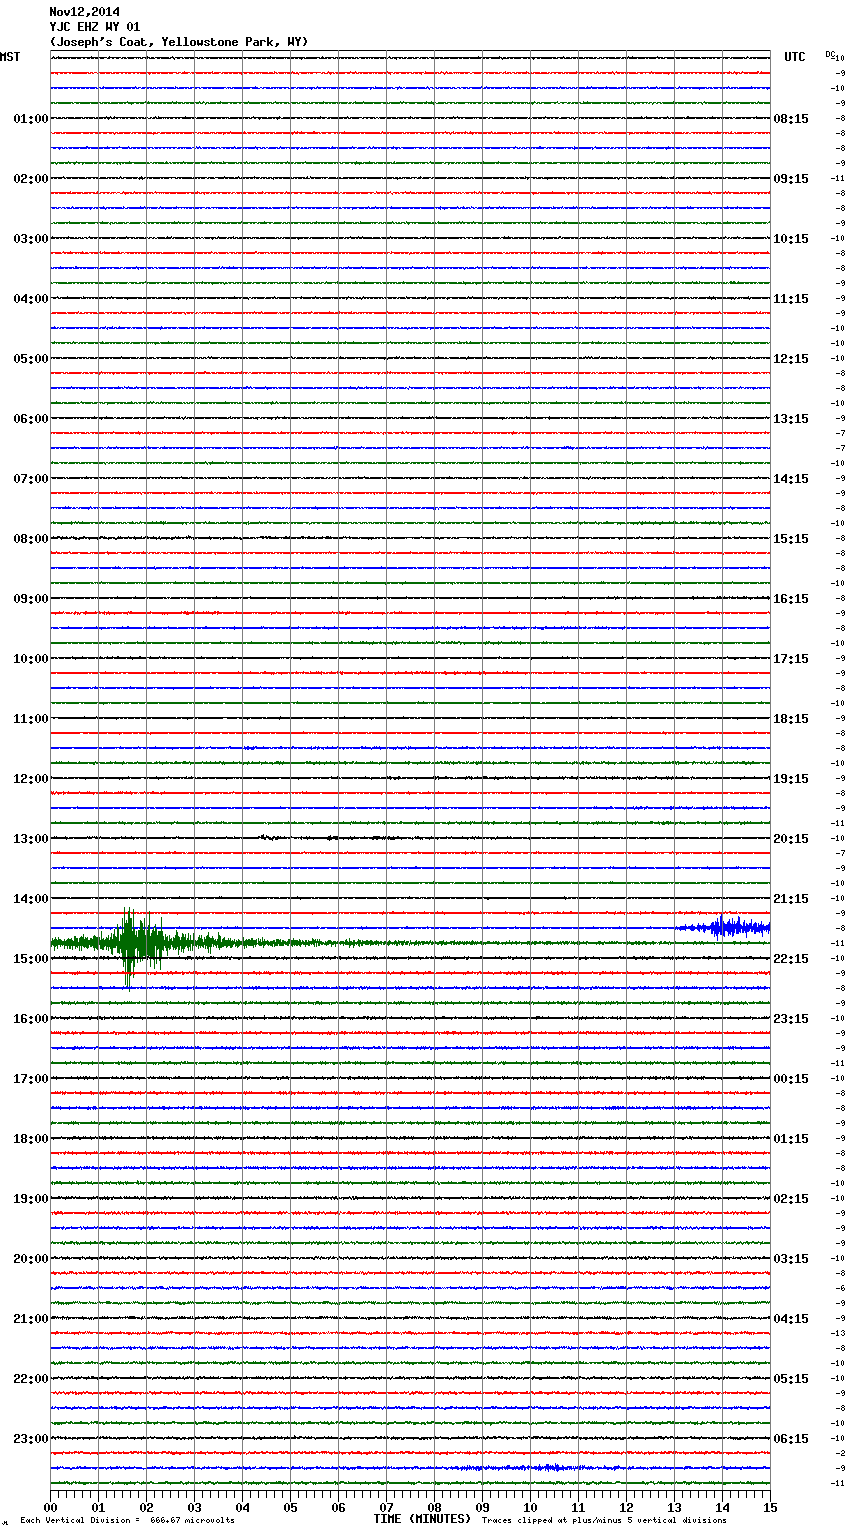Select the 22:00 MST time label
This screenshot has height=1534, width=850.
tap(30, 1379)
